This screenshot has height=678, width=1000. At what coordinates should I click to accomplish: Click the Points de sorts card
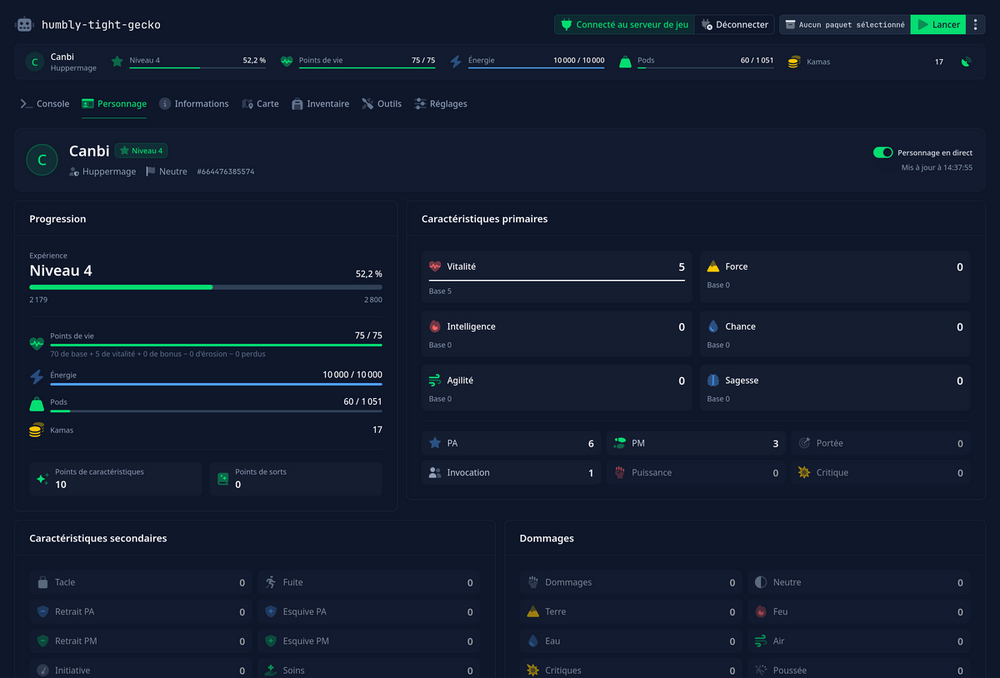tap(296, 478)
